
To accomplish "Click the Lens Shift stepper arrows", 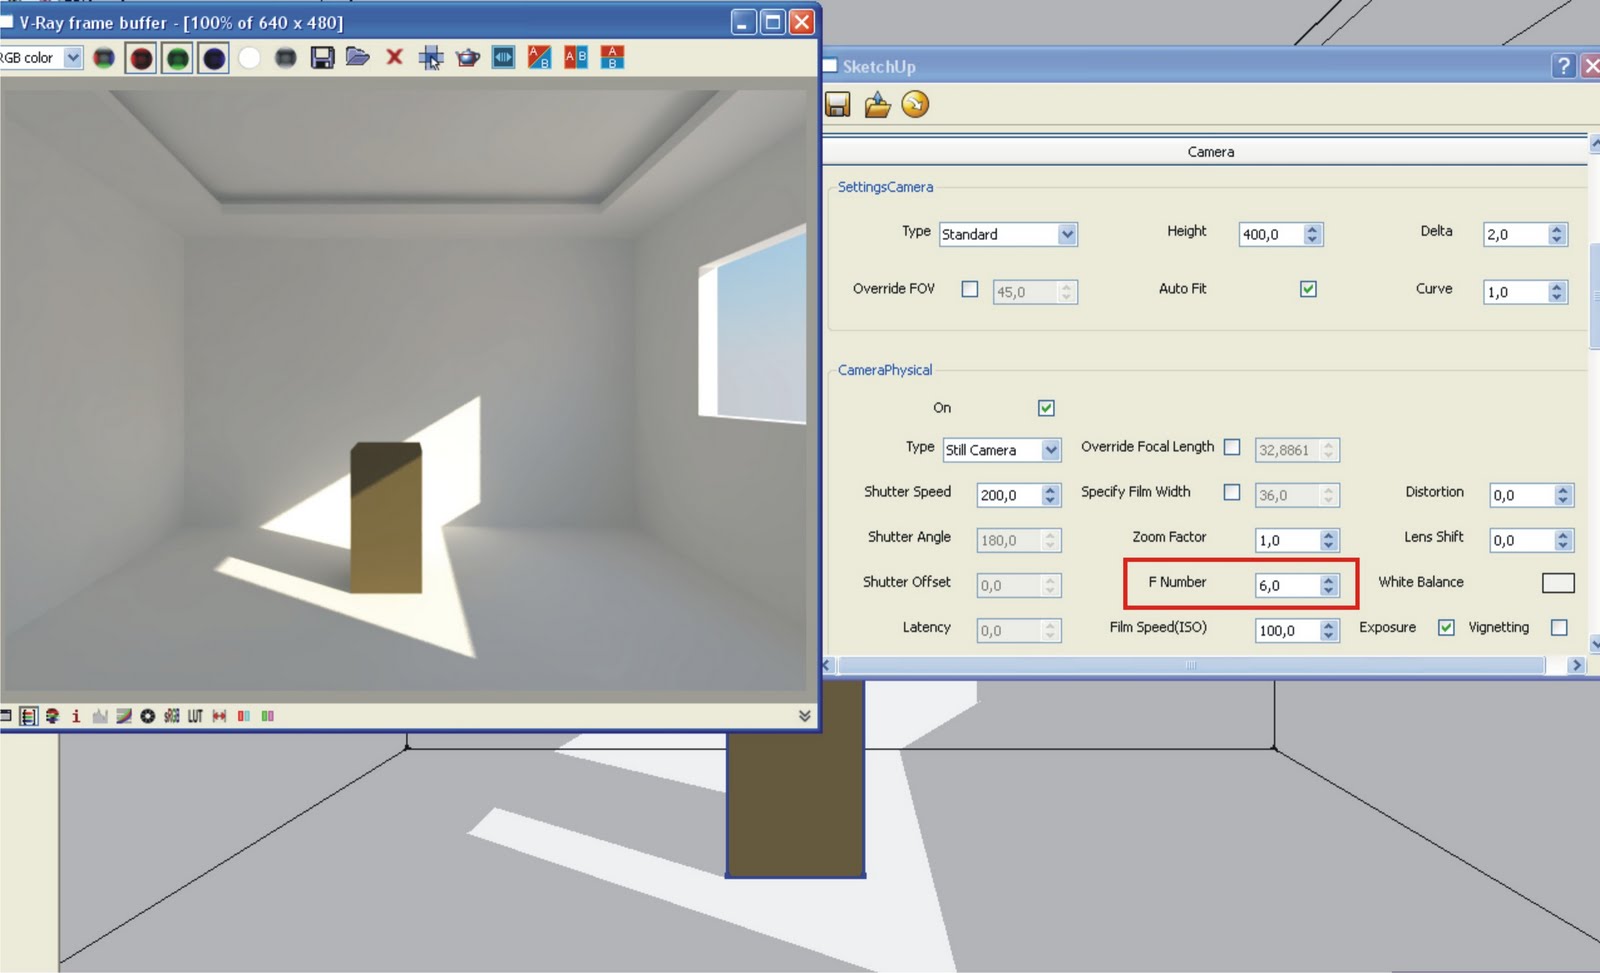I will pos(1563,540).
